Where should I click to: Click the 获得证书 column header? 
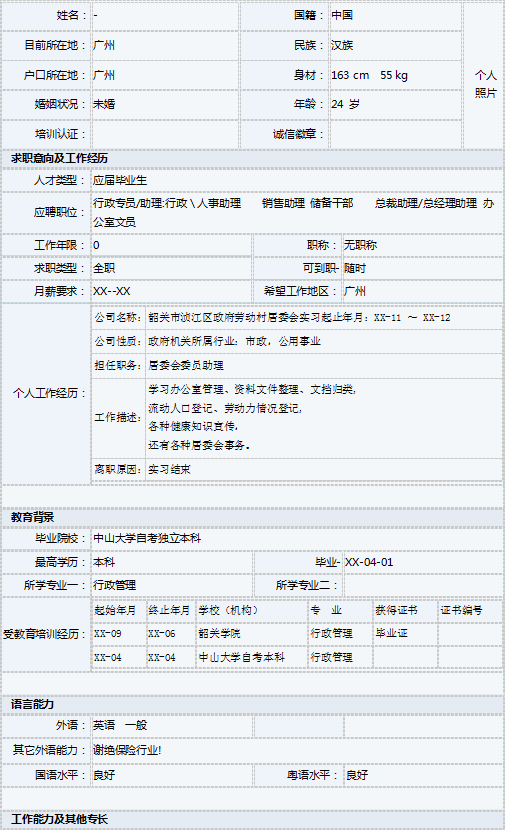pos(405,610)
